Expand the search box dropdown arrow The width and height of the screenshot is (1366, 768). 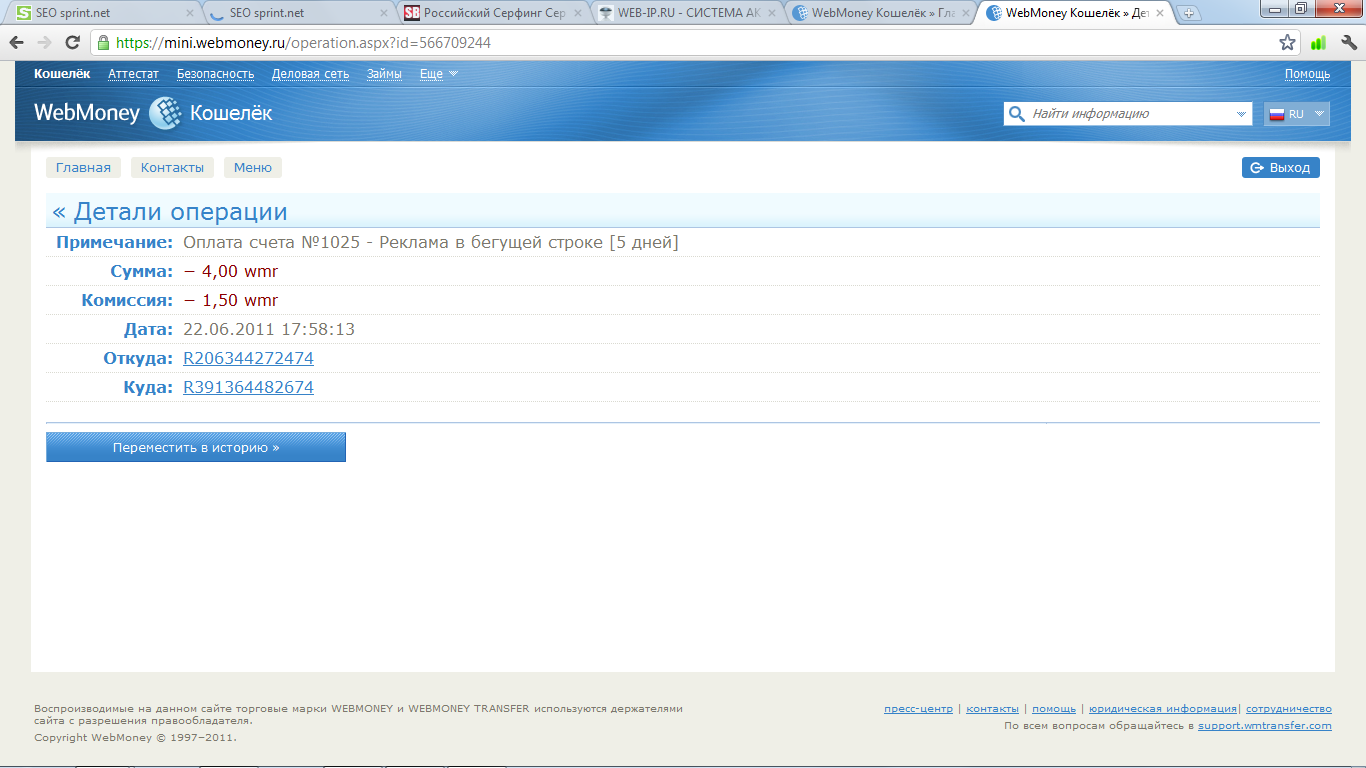1241,114
